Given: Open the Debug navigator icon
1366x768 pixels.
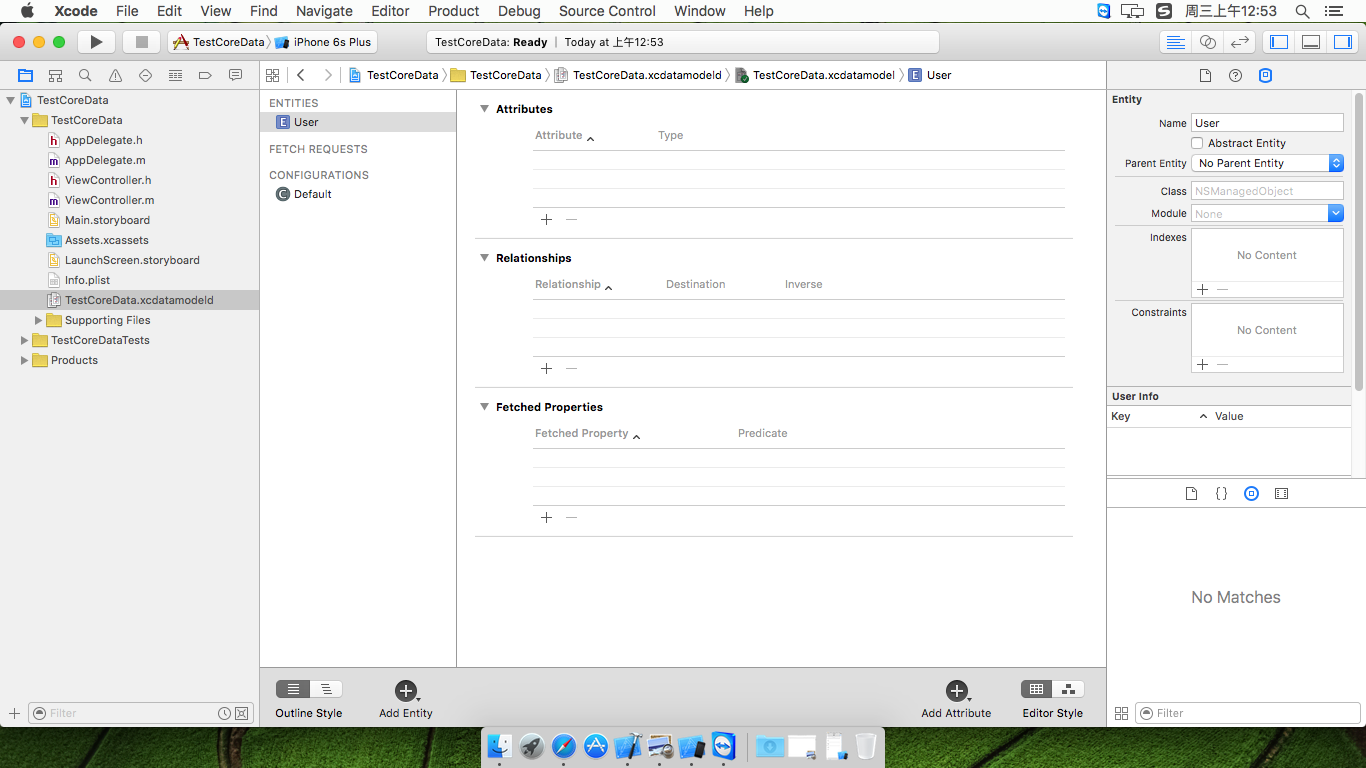Looking at the screenshot, I should 175,75.
